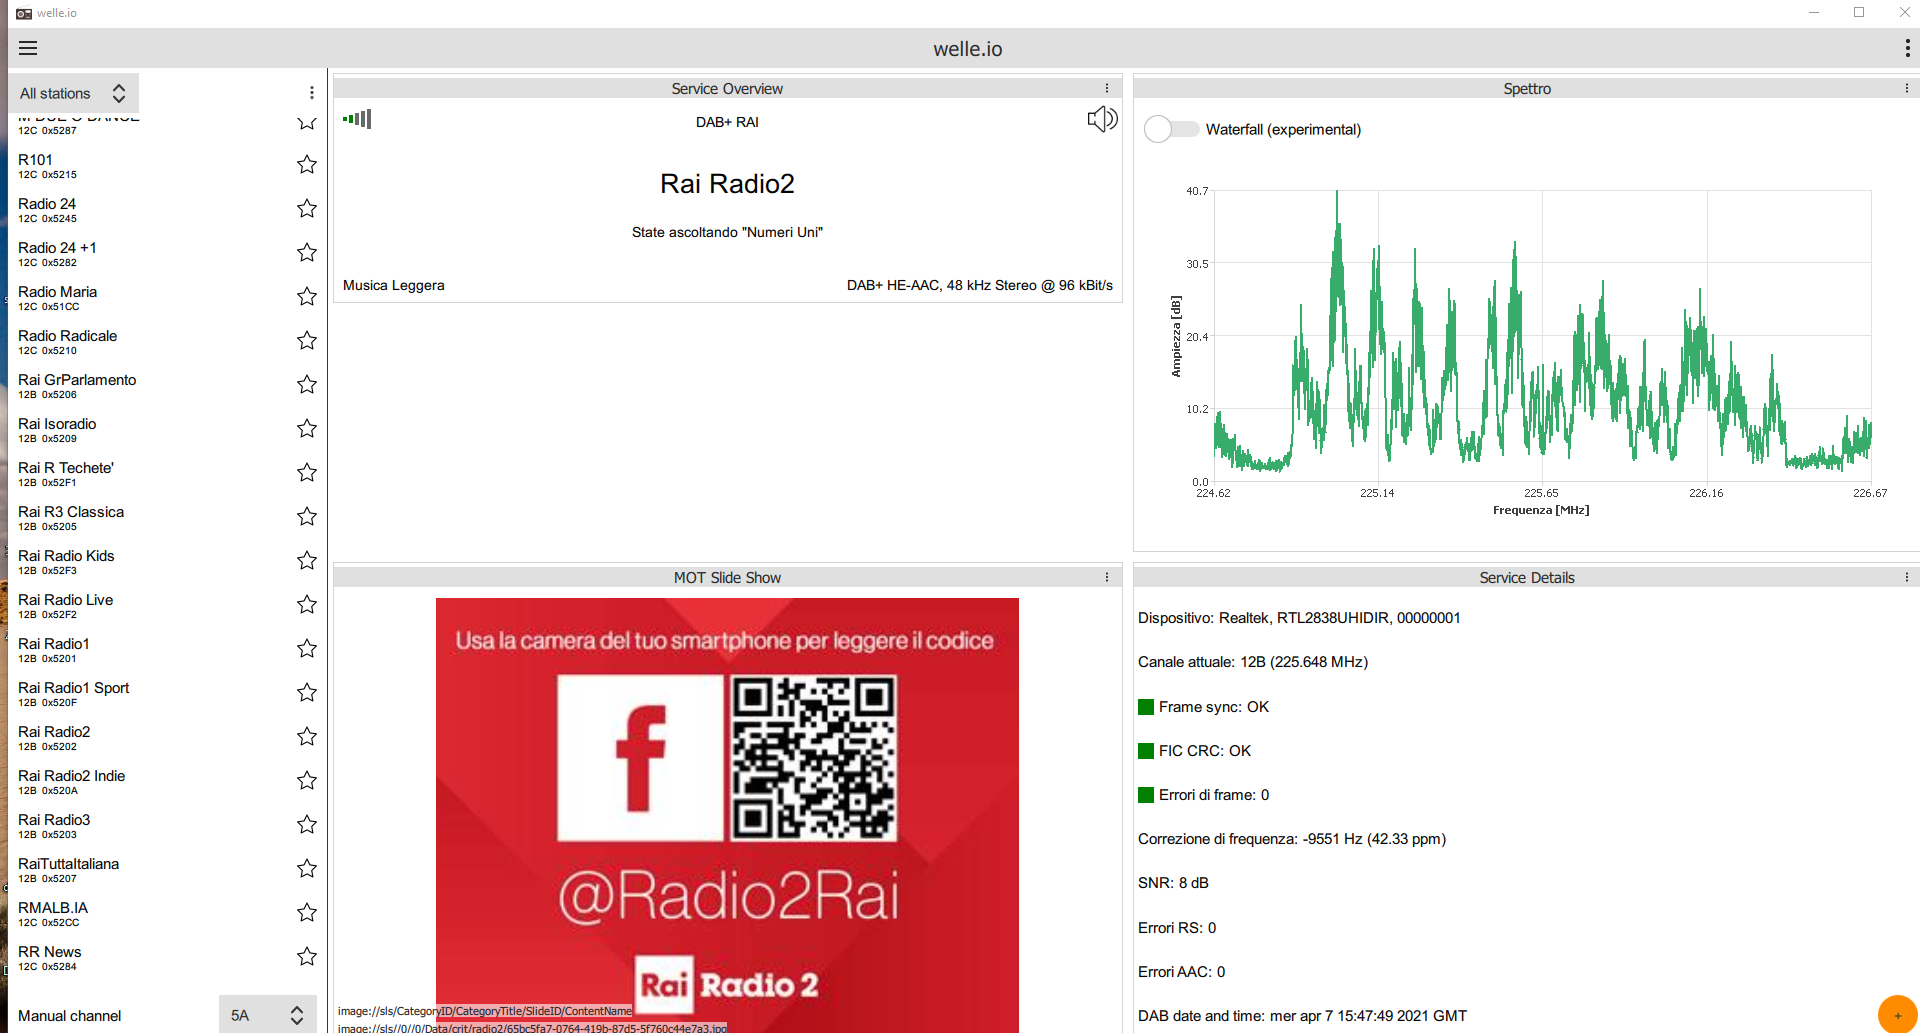The image size is (1920, 1033).
Task: Favorite Rai Radio Live star
Action: click(x=307, y=604)
